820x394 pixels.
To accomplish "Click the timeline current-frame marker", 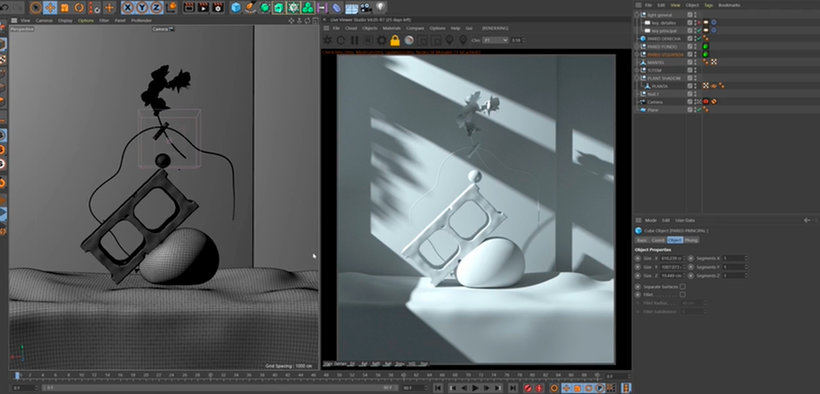I will pyautogui.click(x=17, y=375).
